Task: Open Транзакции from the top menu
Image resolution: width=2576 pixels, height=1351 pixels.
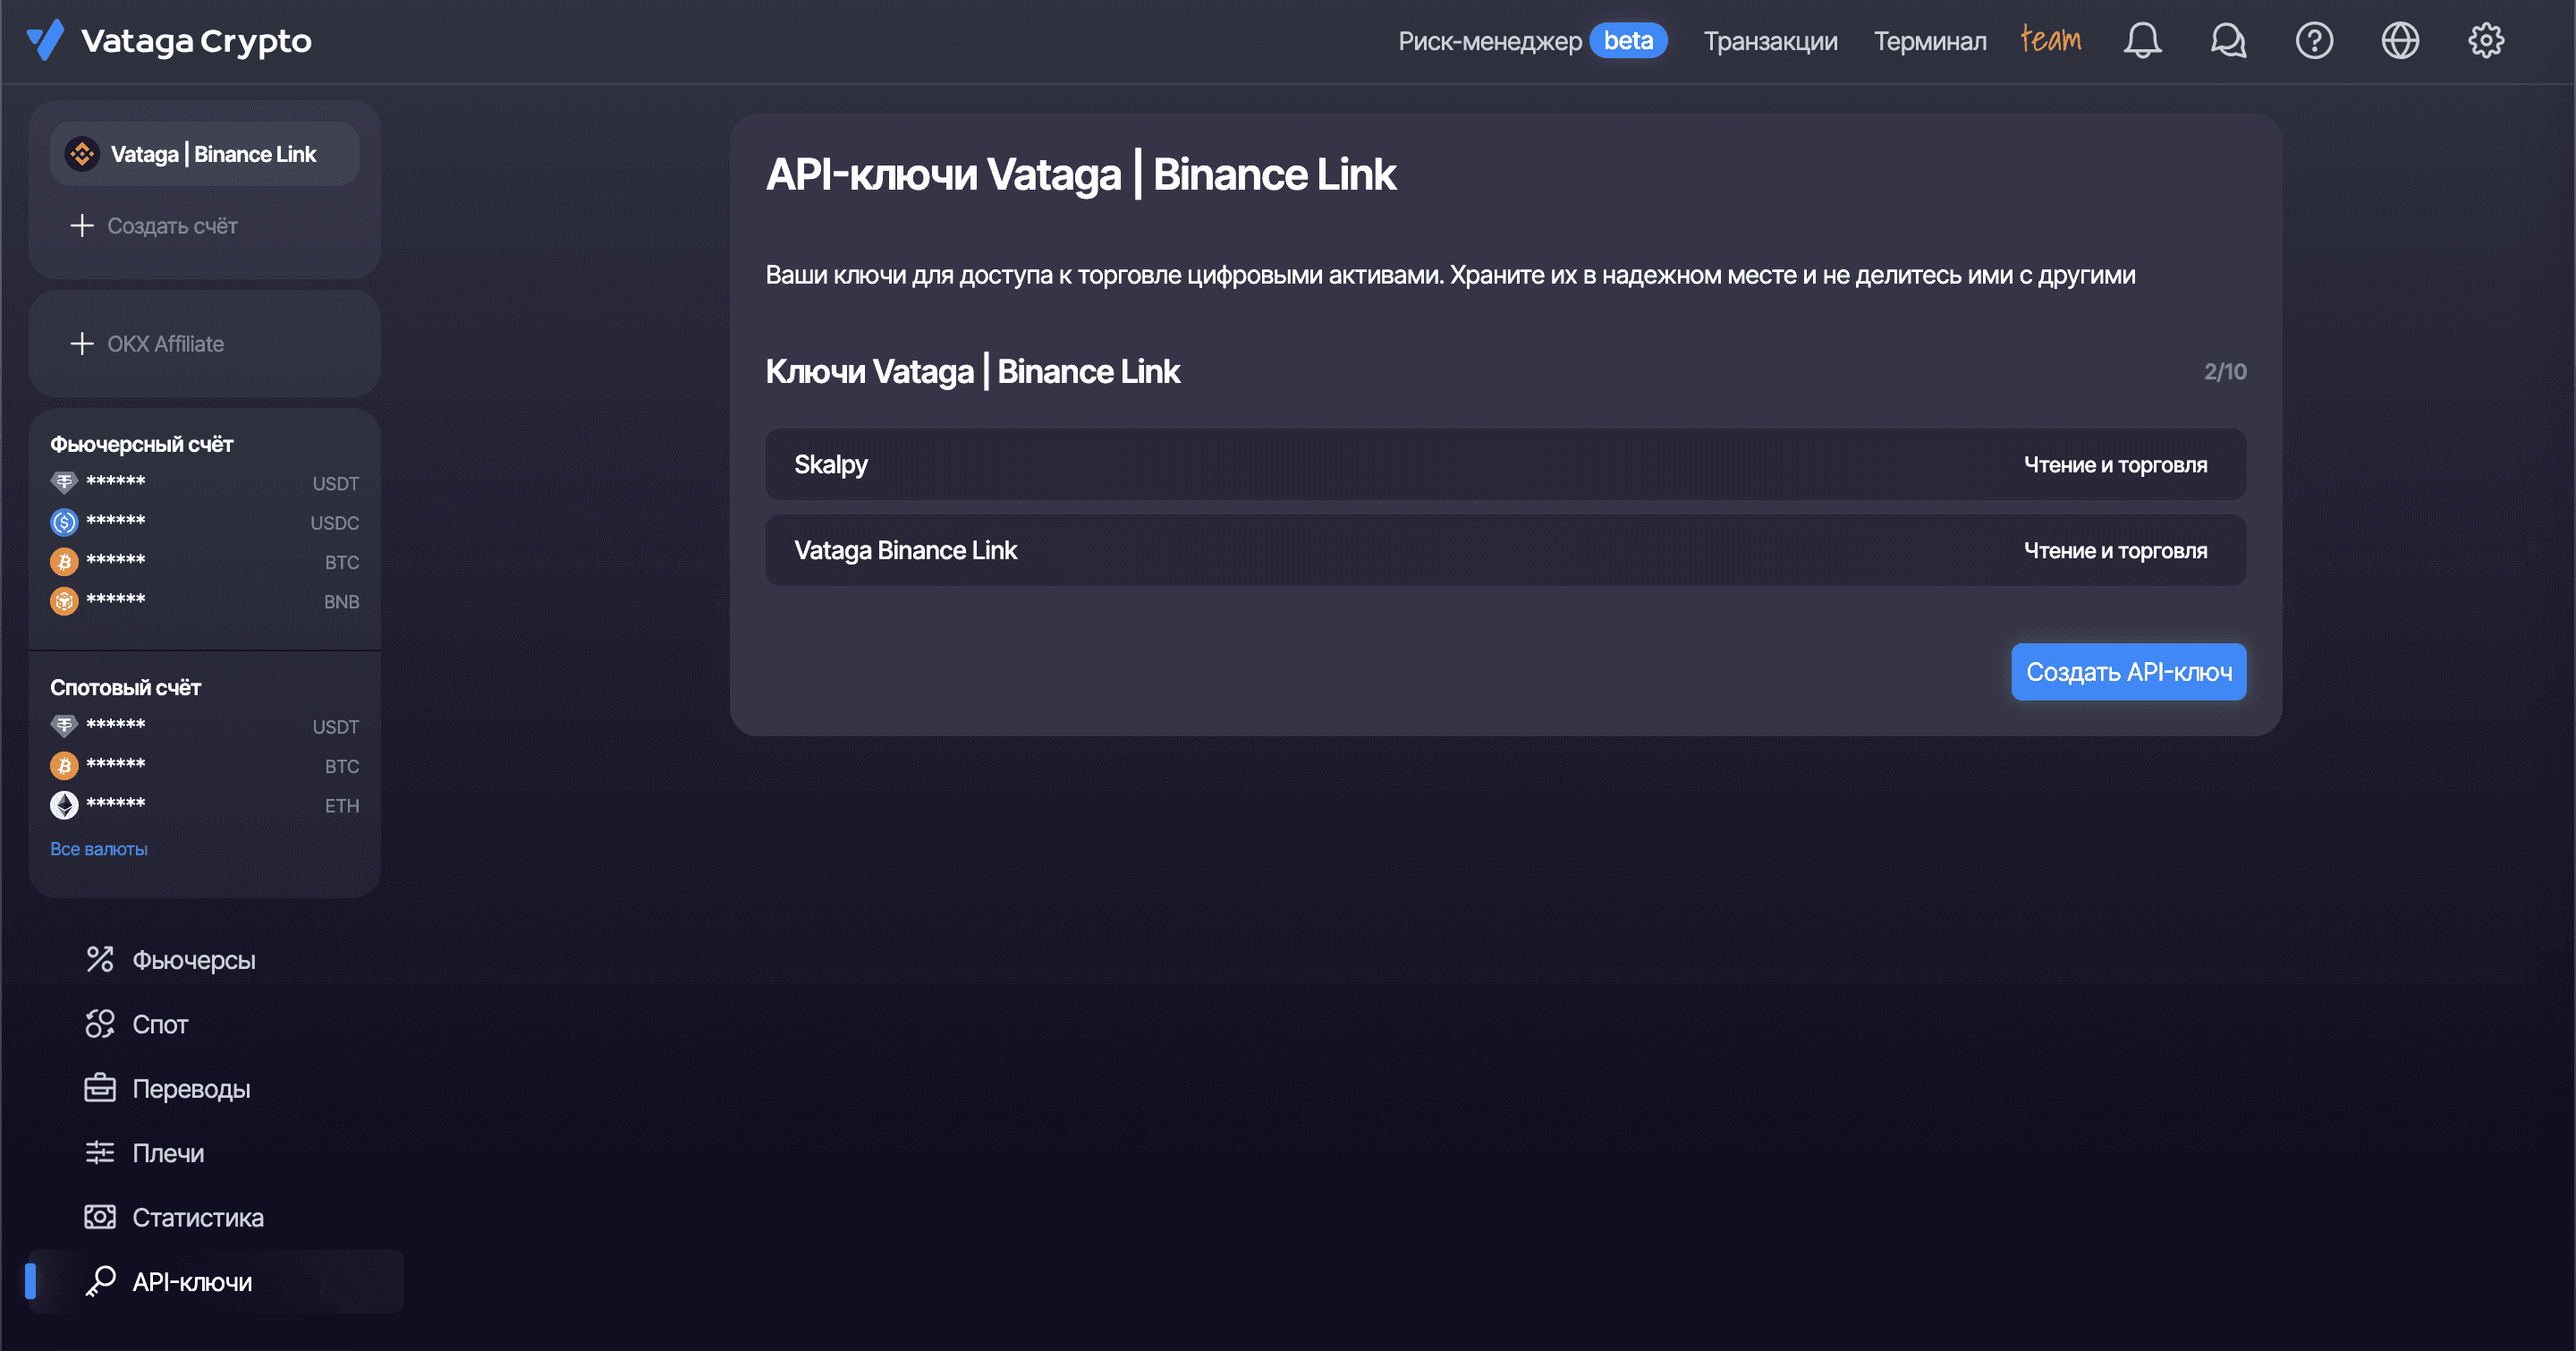Action: (1770, 41)
